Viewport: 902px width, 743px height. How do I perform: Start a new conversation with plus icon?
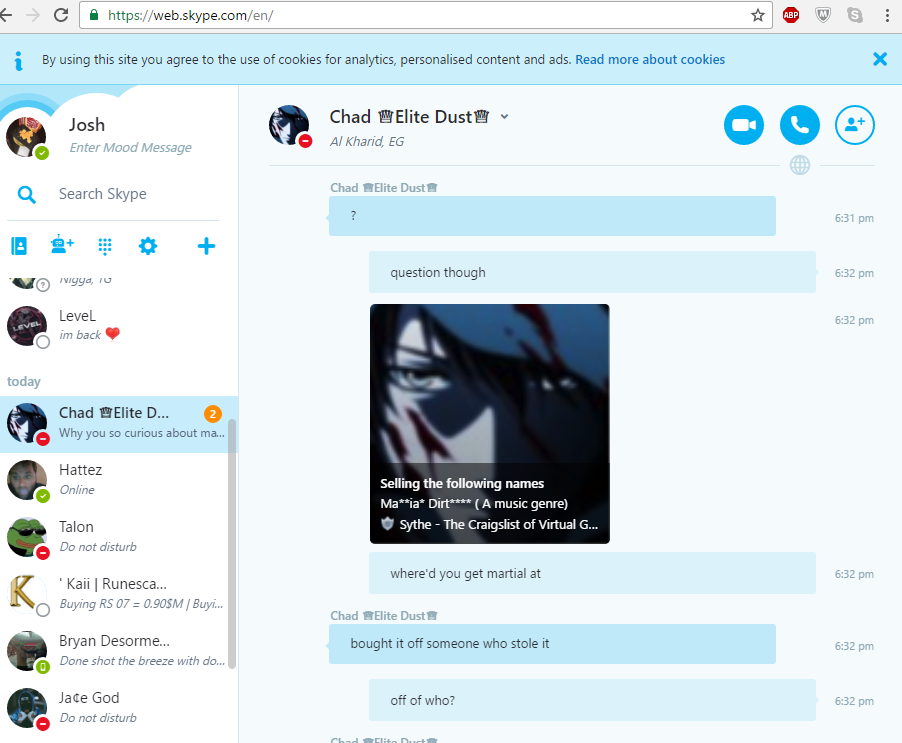click(x=206, y=246)
